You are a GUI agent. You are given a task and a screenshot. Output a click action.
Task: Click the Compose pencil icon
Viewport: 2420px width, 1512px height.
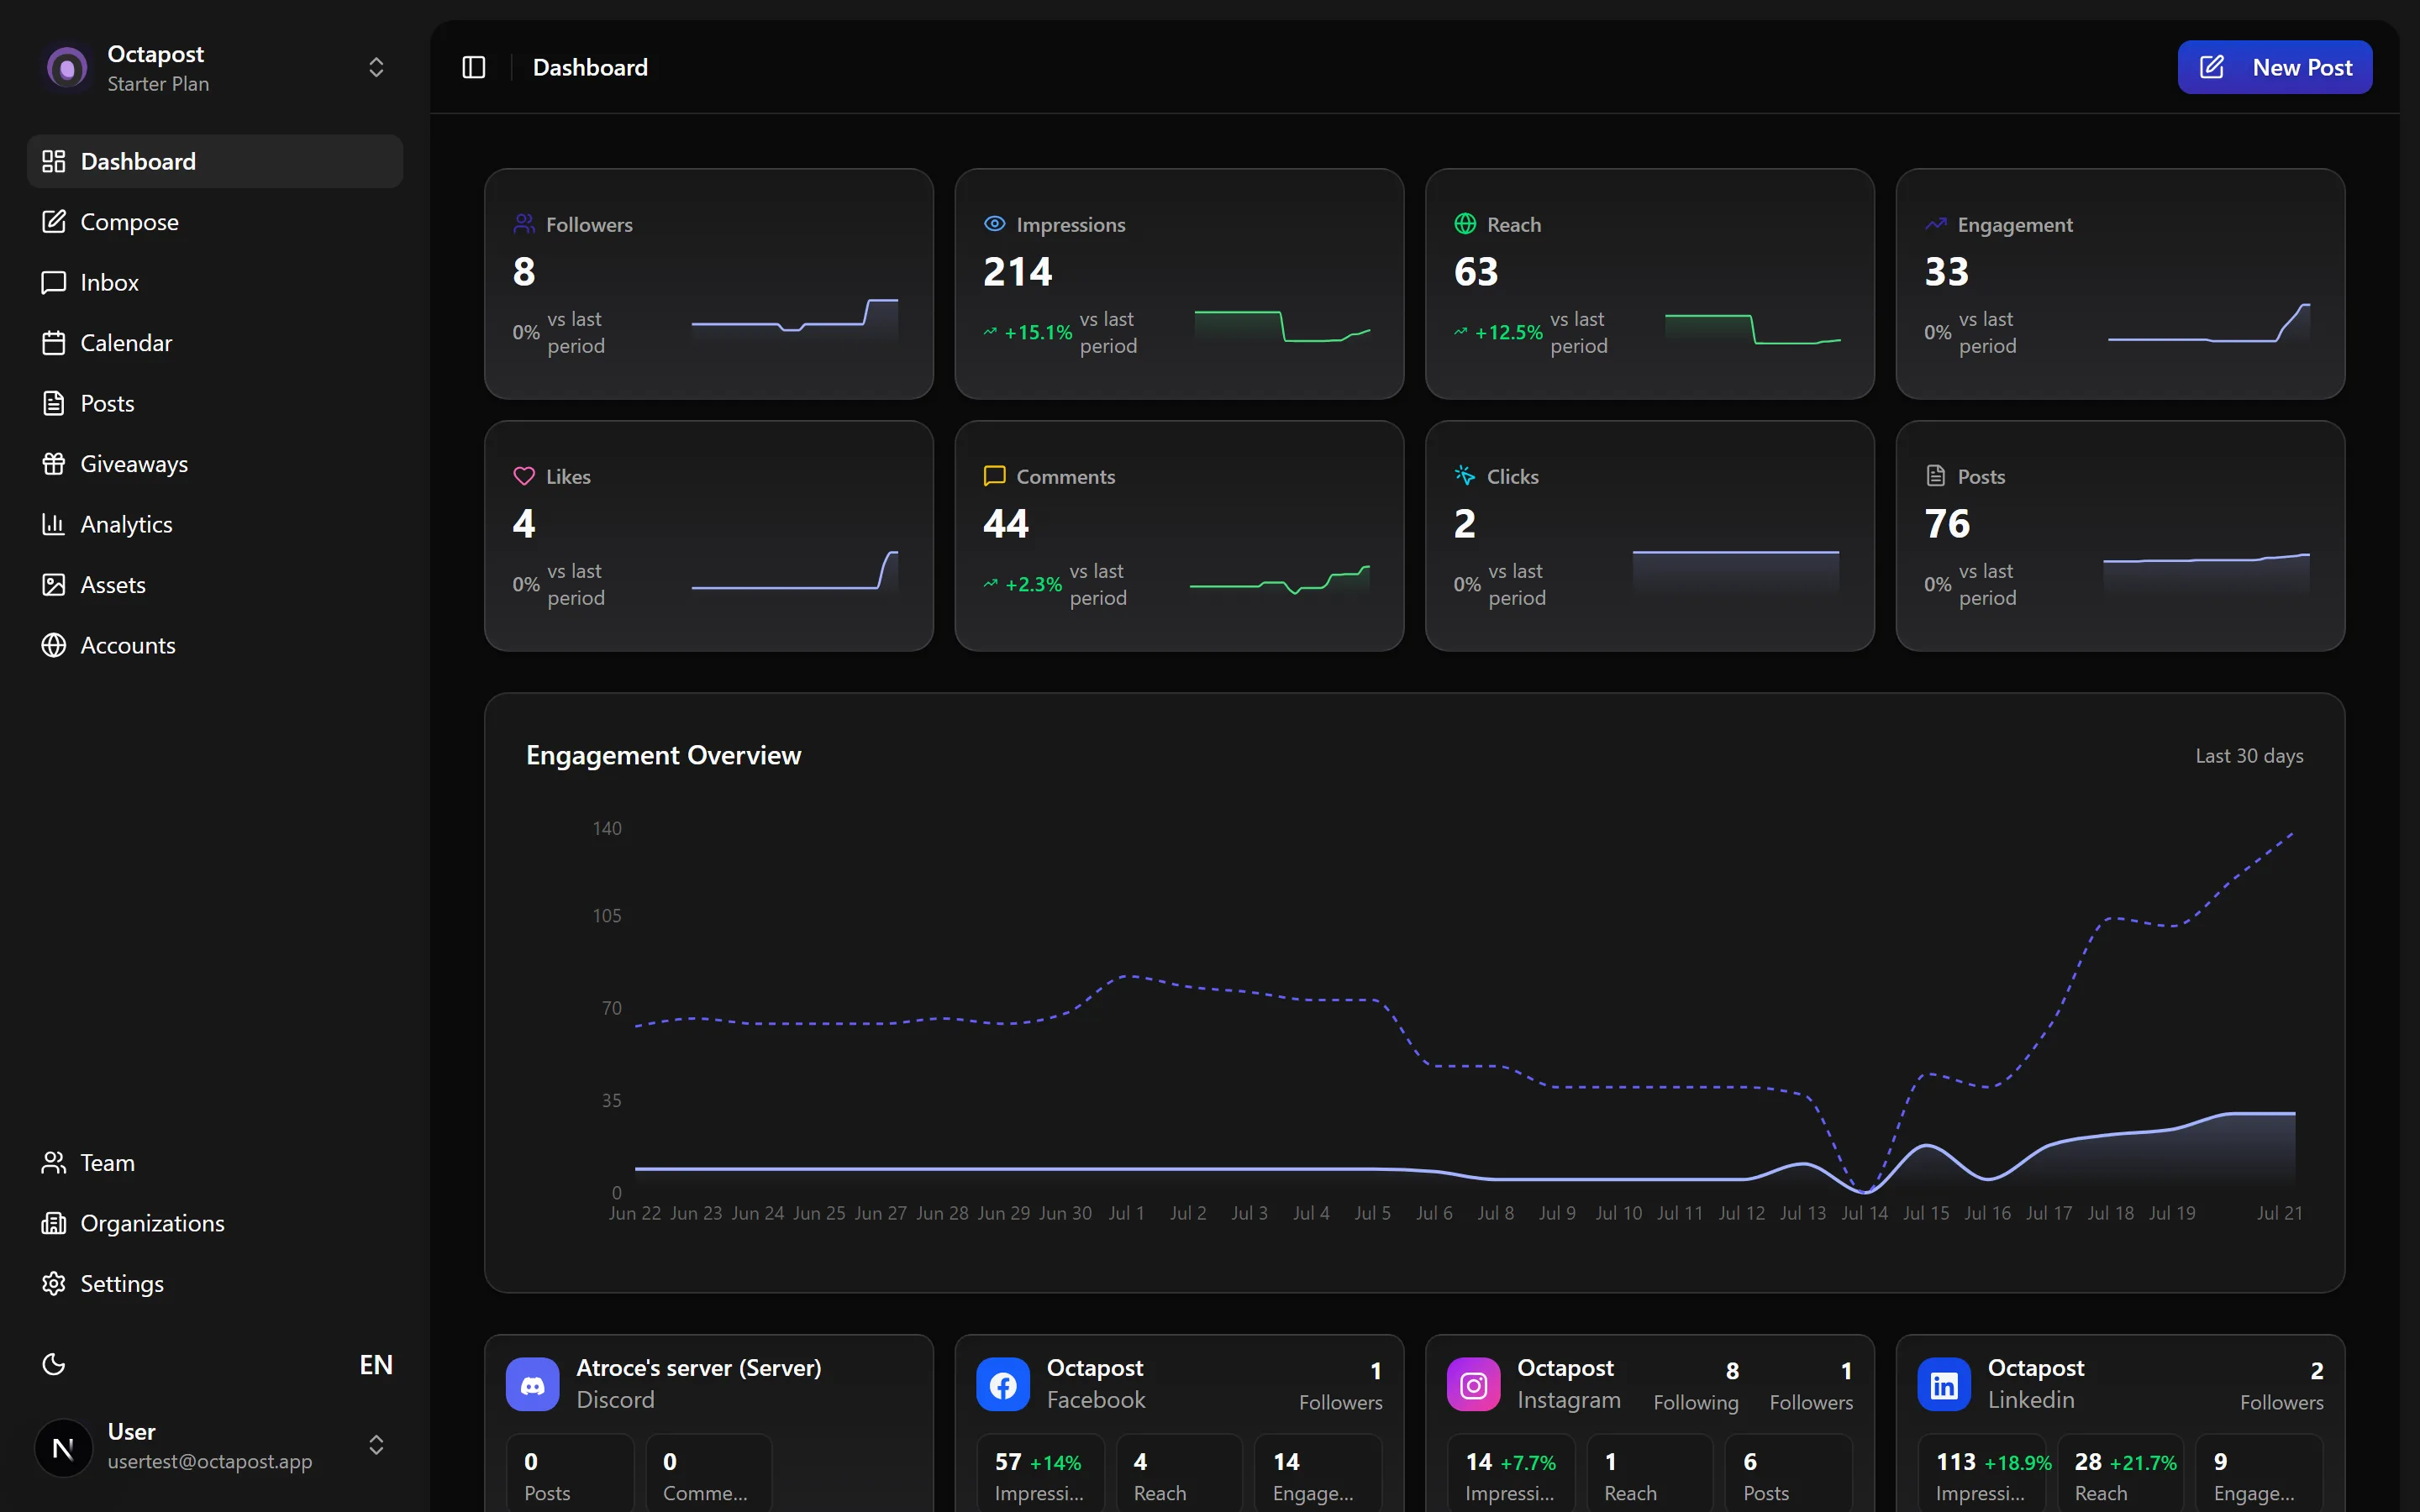coord(54,222)
